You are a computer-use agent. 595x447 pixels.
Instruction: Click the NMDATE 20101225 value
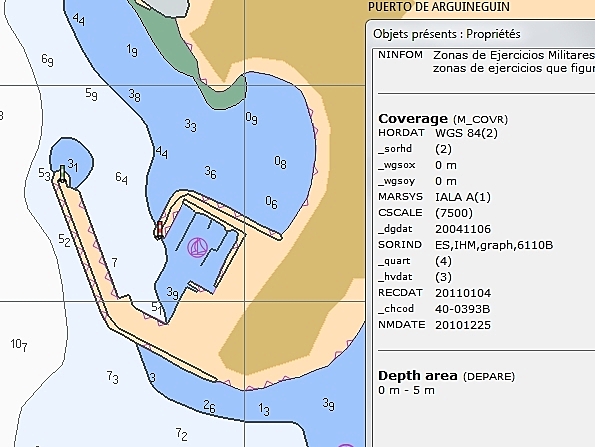click(463, 325)
